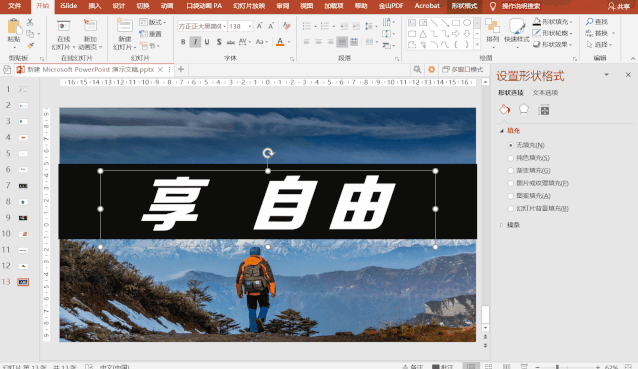Toggle Italic formatting
Viewport: 638px width, 369px height.
click(195, 42)
